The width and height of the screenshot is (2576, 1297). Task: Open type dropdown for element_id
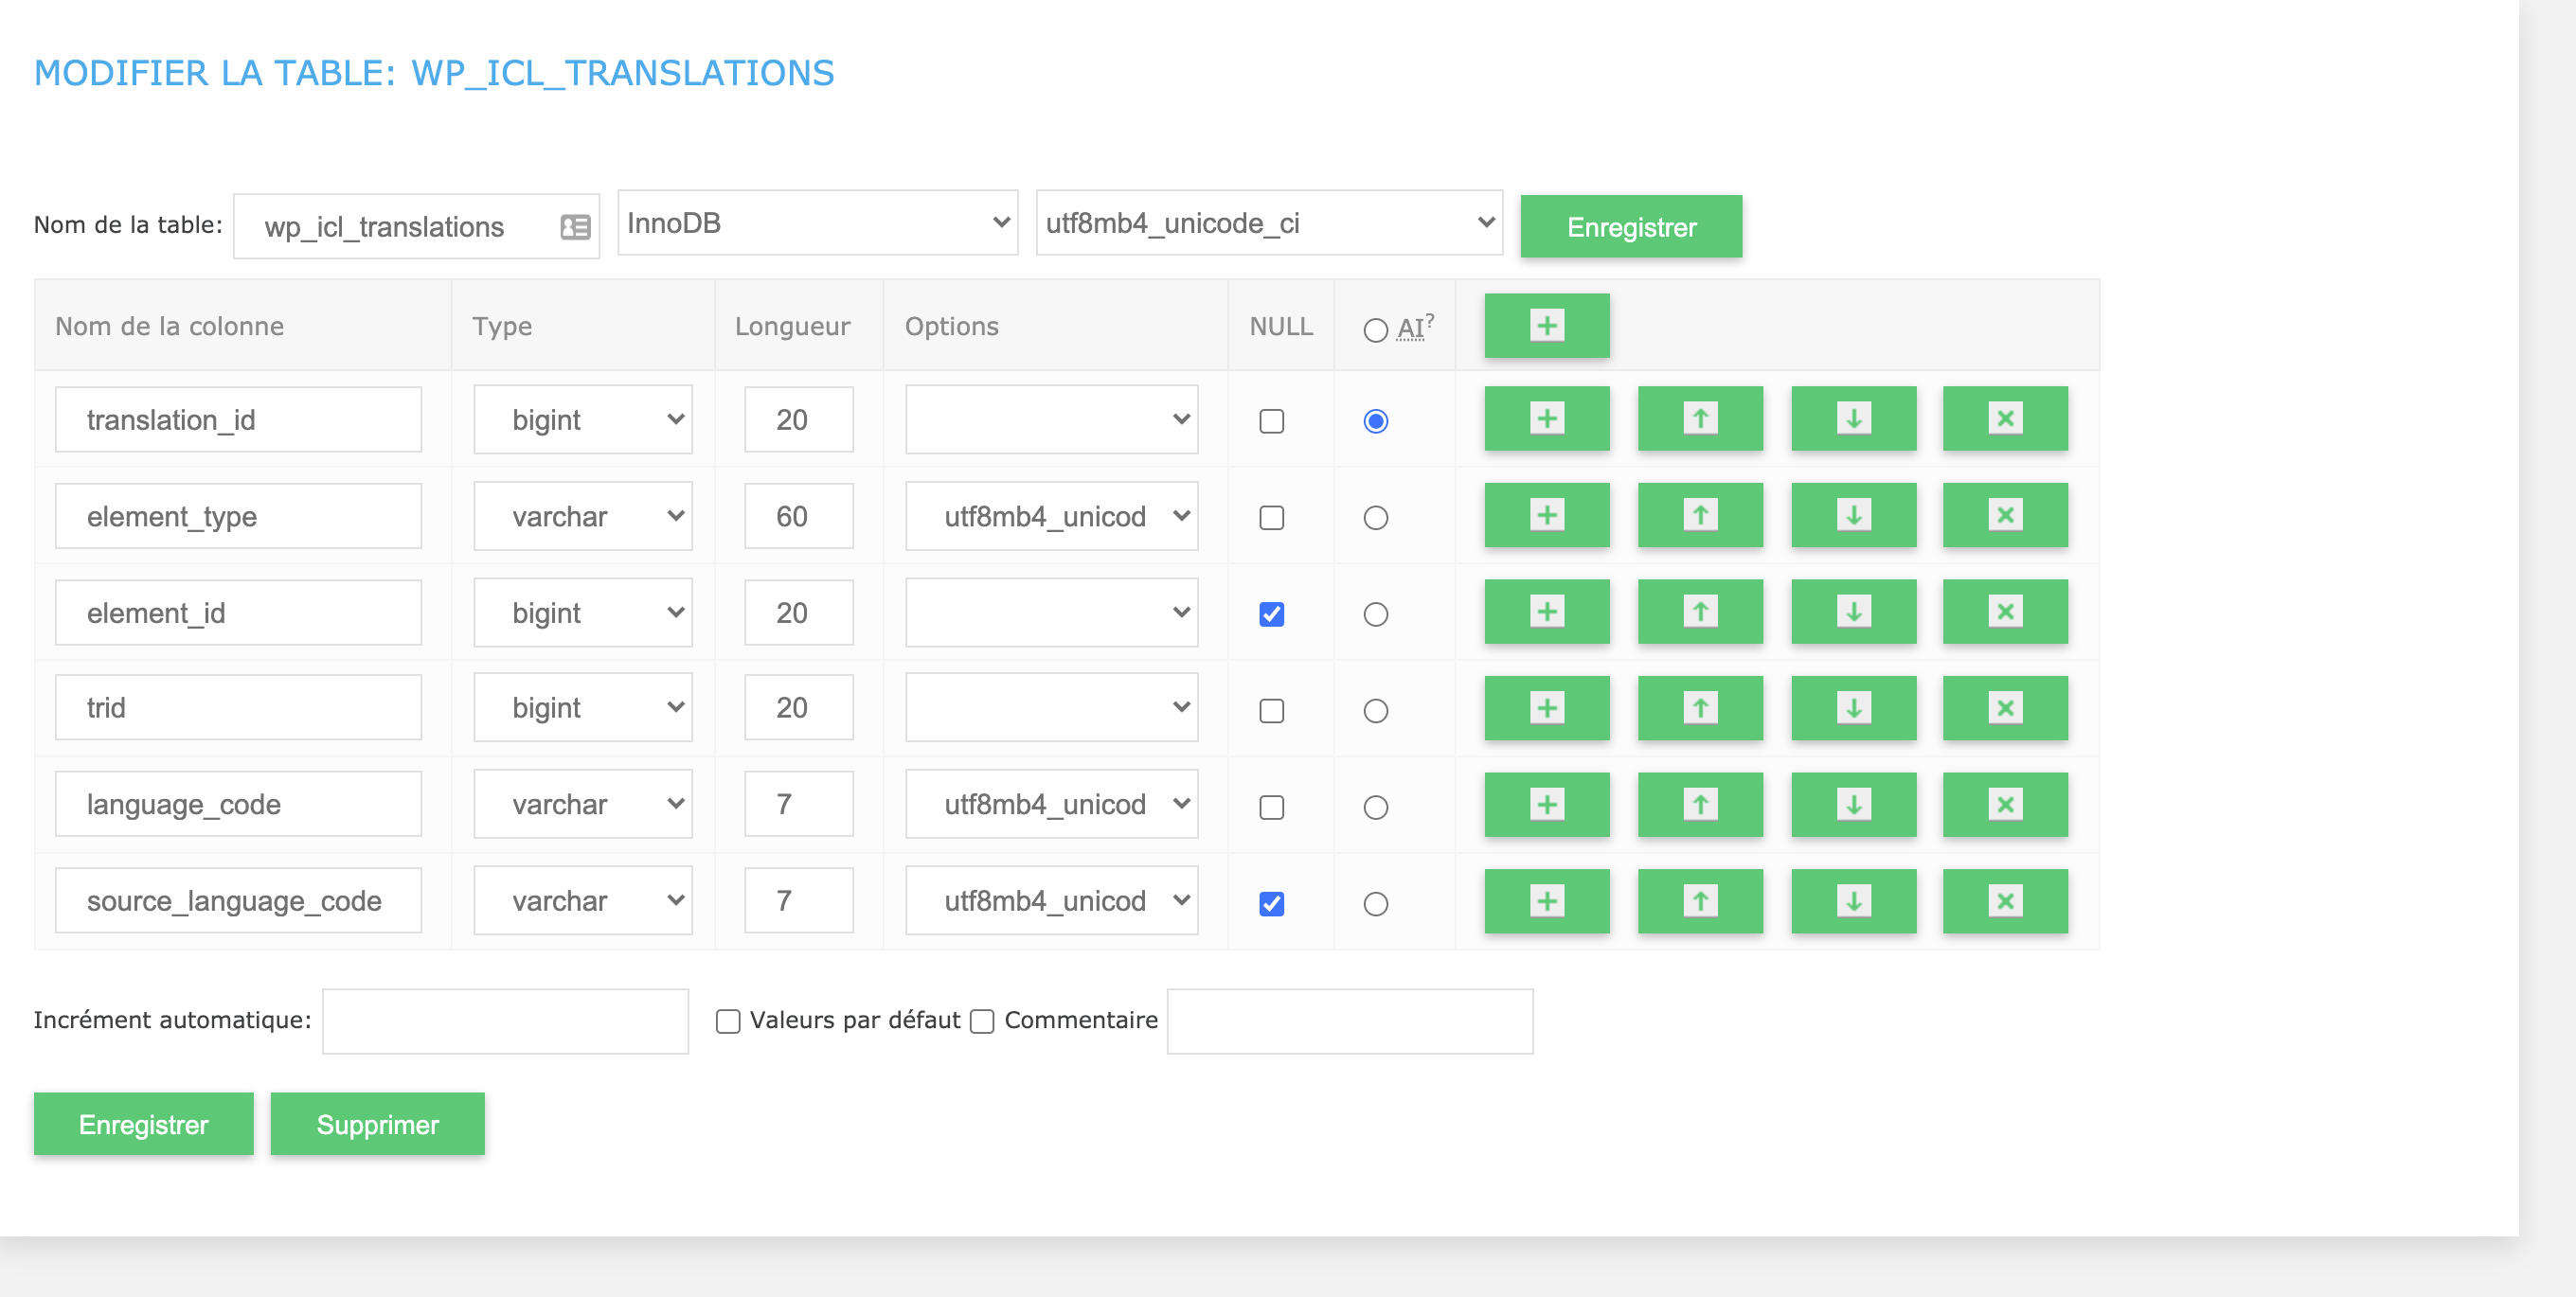coord(583,613)
